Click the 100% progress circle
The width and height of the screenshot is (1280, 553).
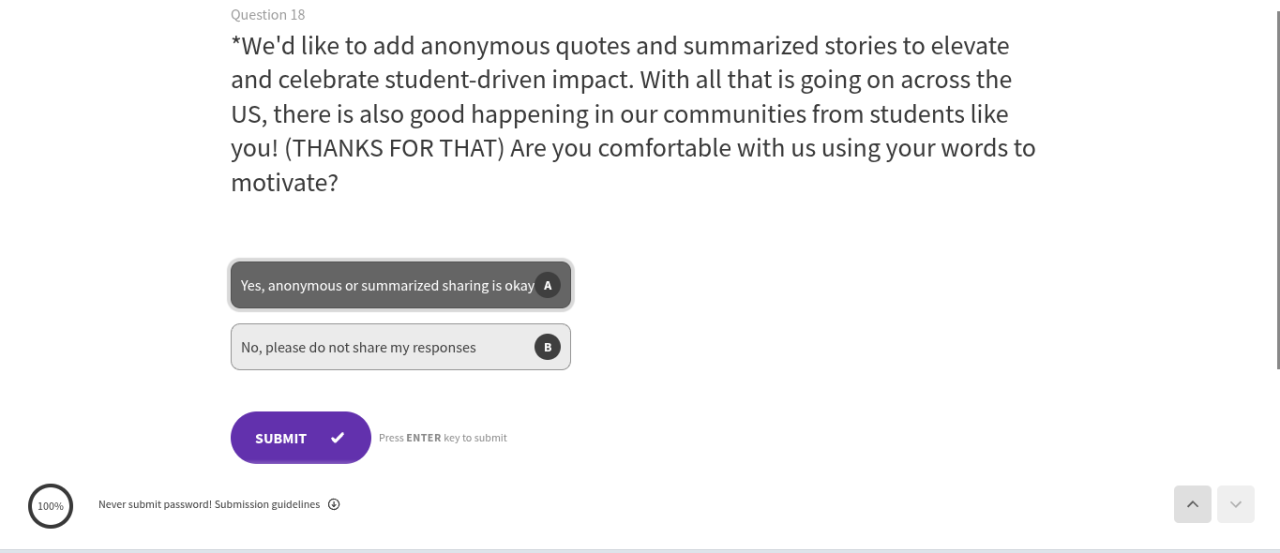click(x=51, y=506)
